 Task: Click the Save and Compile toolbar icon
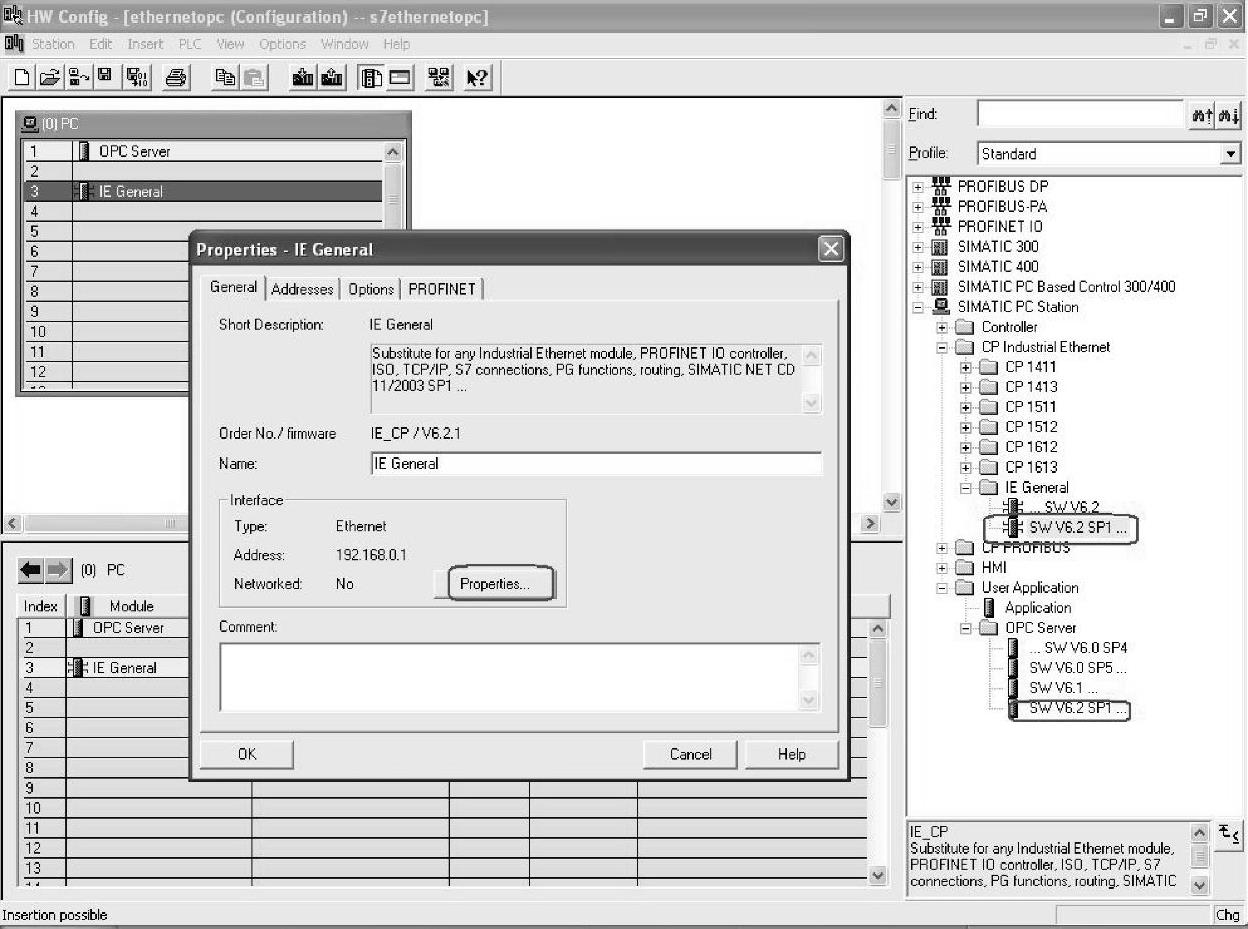131,77
